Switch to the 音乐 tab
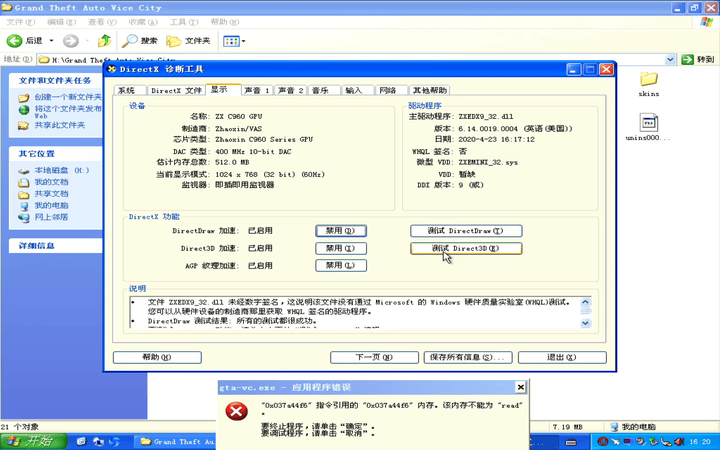The image size is (720, 450). coord(324,90)
